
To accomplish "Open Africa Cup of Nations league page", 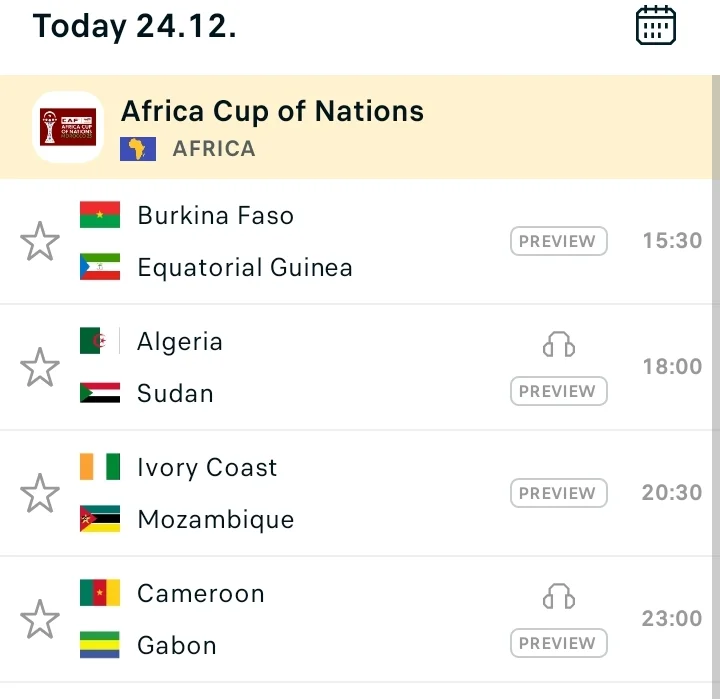I will pos(272,111).
